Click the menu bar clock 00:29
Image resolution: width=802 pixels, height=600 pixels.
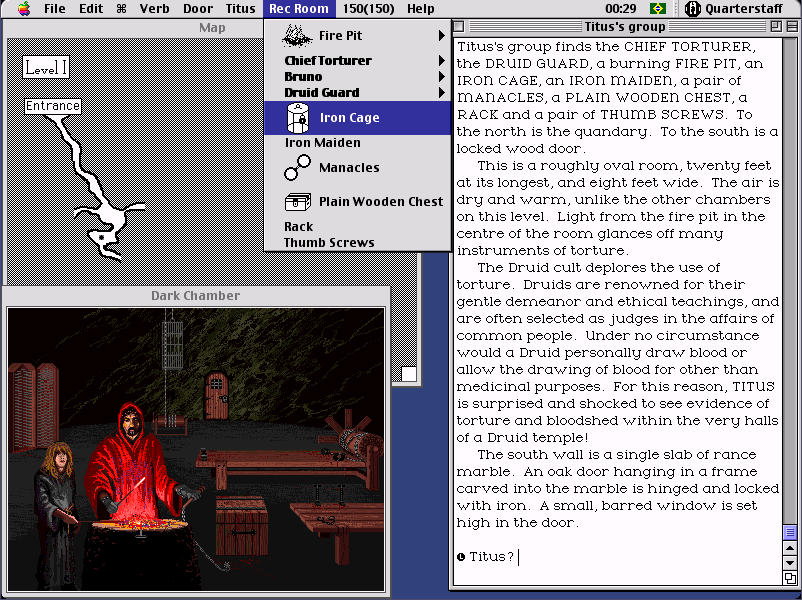pyautogui.click(x=620, y=9)
